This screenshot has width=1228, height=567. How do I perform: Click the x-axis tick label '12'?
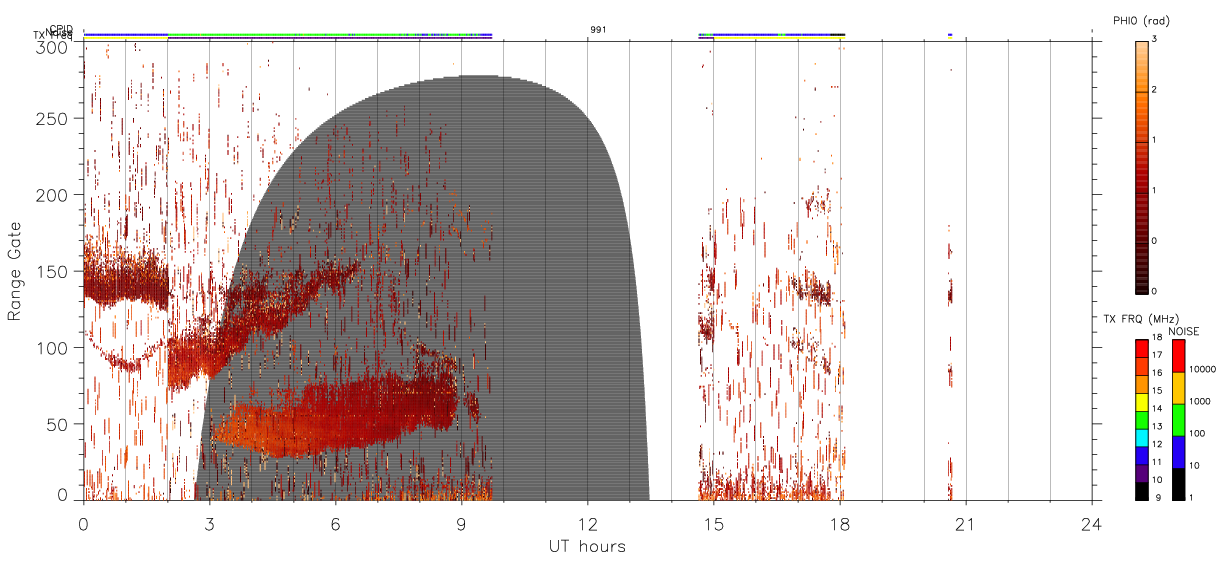587,523
